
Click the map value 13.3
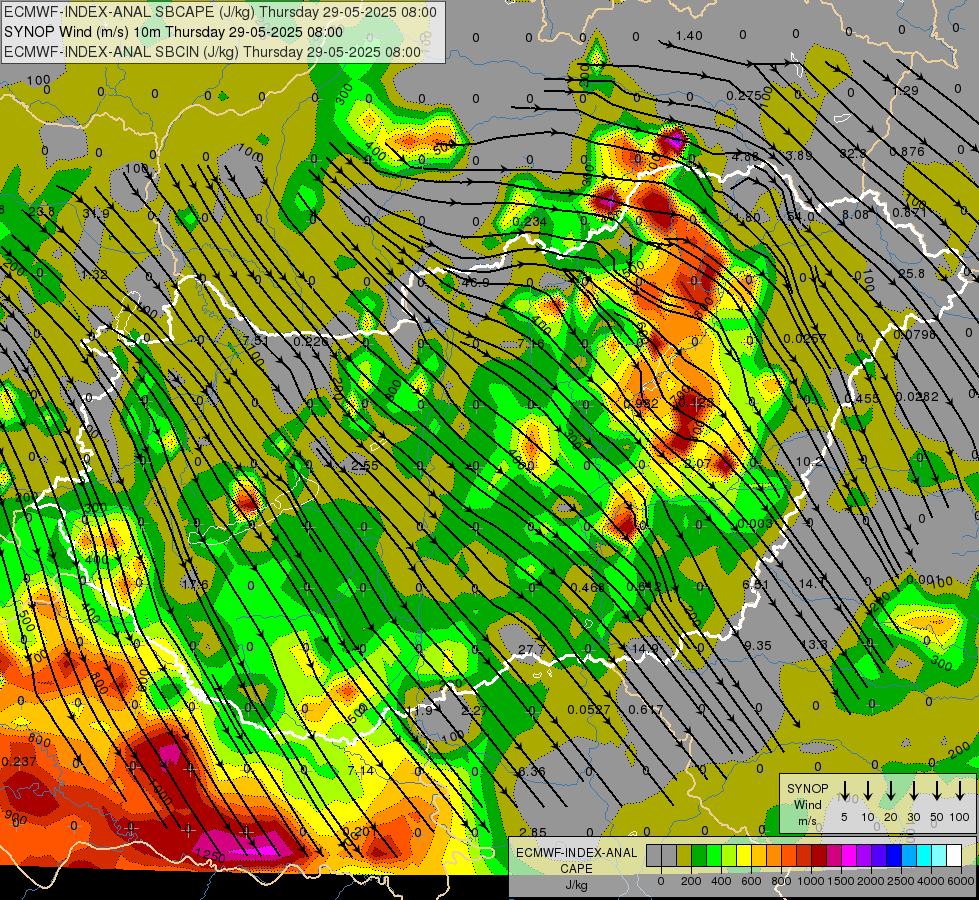(814, 645)
